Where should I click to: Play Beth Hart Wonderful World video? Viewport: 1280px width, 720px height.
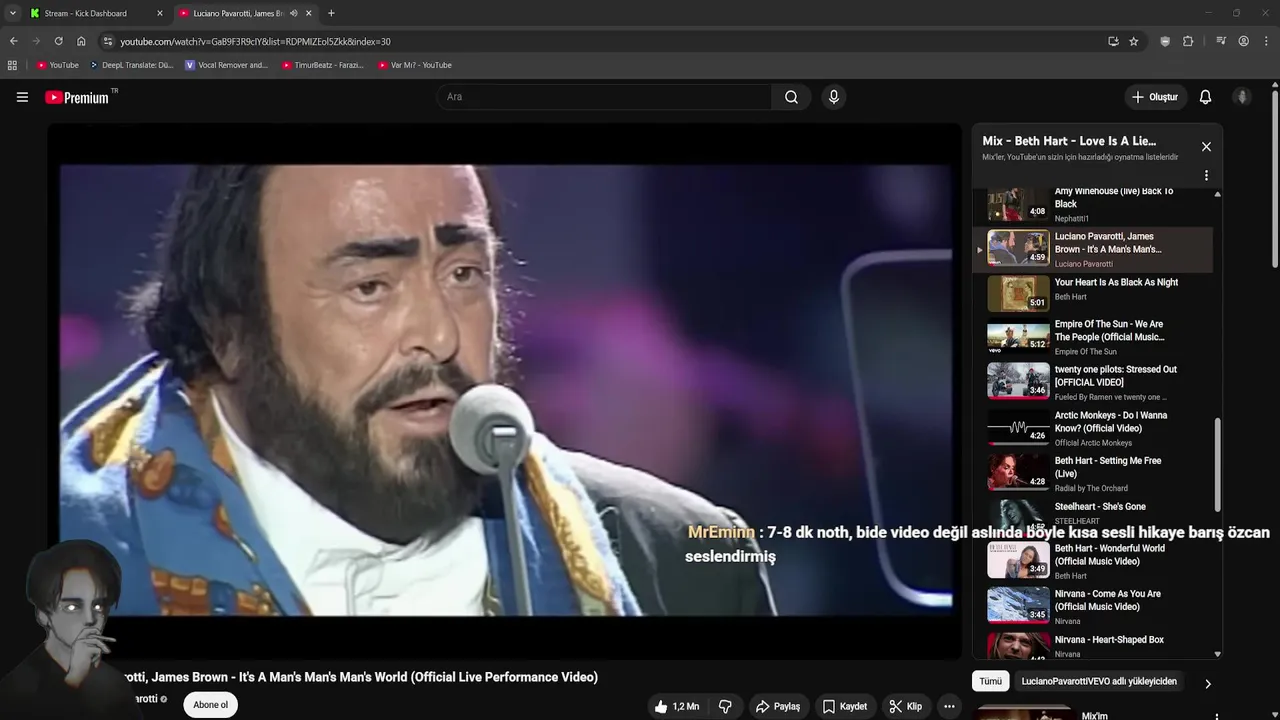pos(1093,562)
